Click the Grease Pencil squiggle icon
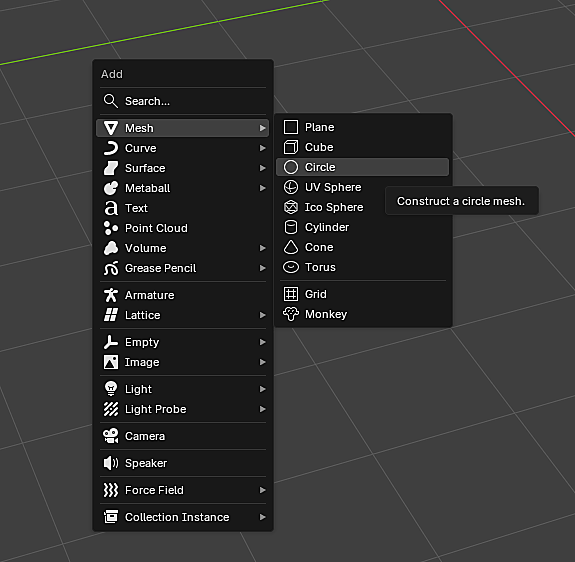Screen dimensions: 575x562 tap(111, 268)
